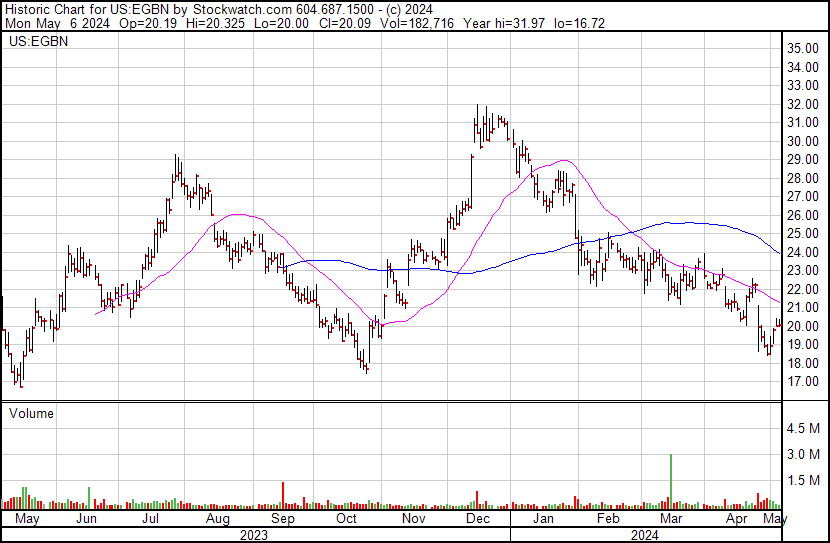Select the Aug month label on time axis

click(x=217, y=518)
